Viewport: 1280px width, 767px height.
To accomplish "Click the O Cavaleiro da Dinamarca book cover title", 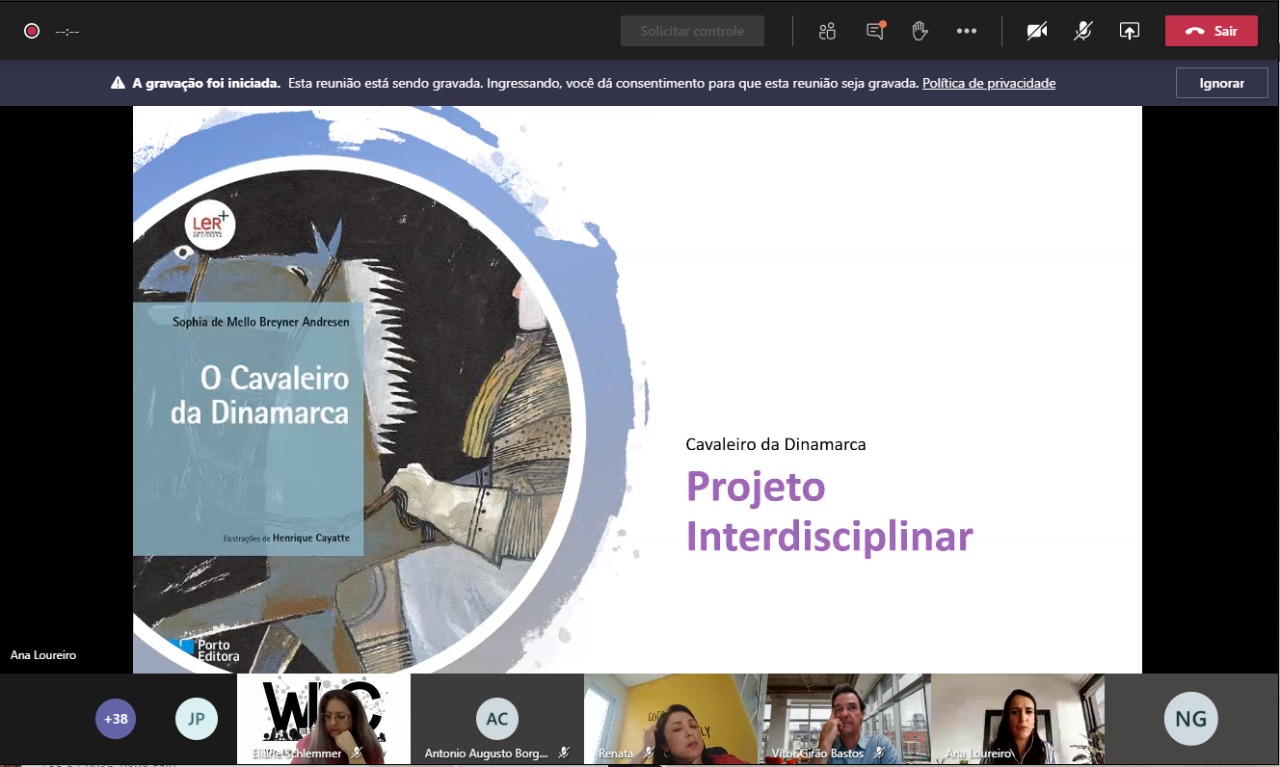I will [x=260, y=394].
